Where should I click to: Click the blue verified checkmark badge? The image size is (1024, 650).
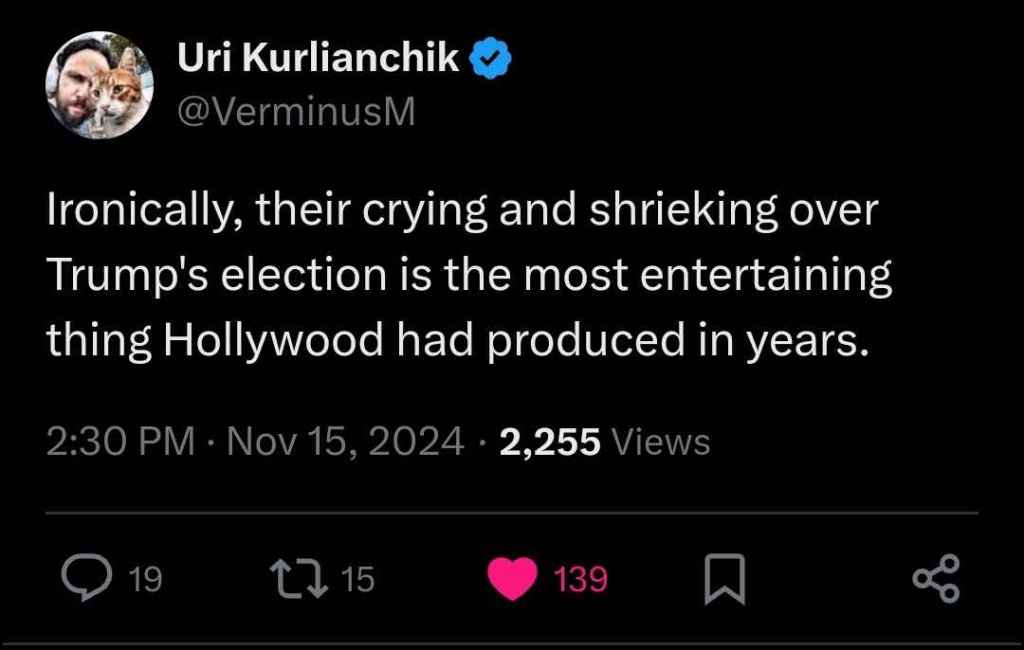(491, 60)
